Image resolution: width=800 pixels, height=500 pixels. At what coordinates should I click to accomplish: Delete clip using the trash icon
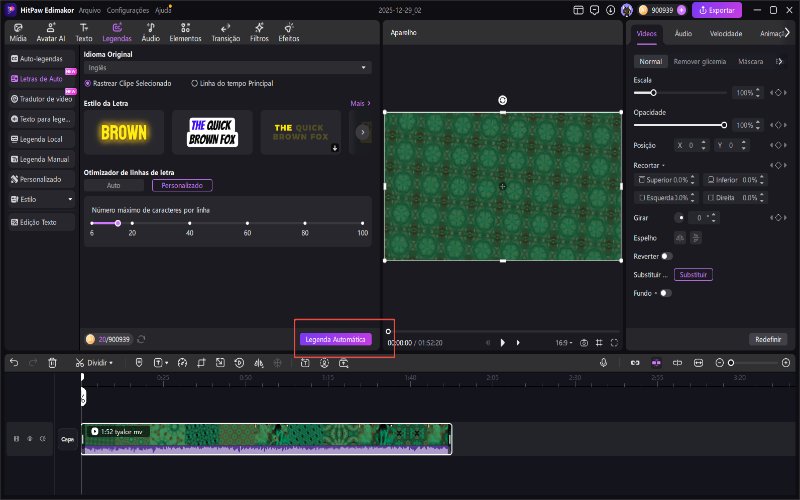pos(52,362)
